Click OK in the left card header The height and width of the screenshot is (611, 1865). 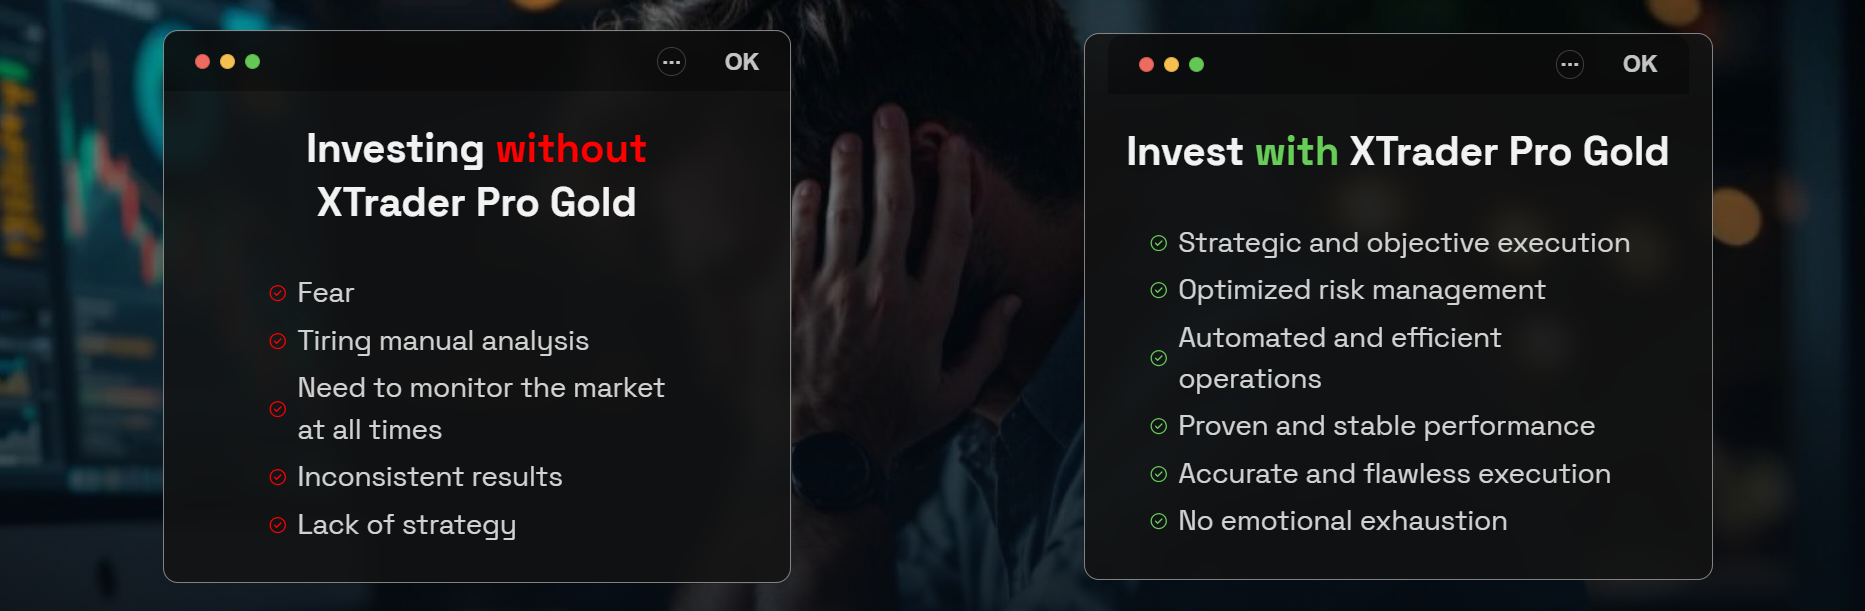click(x=742, y=62)
